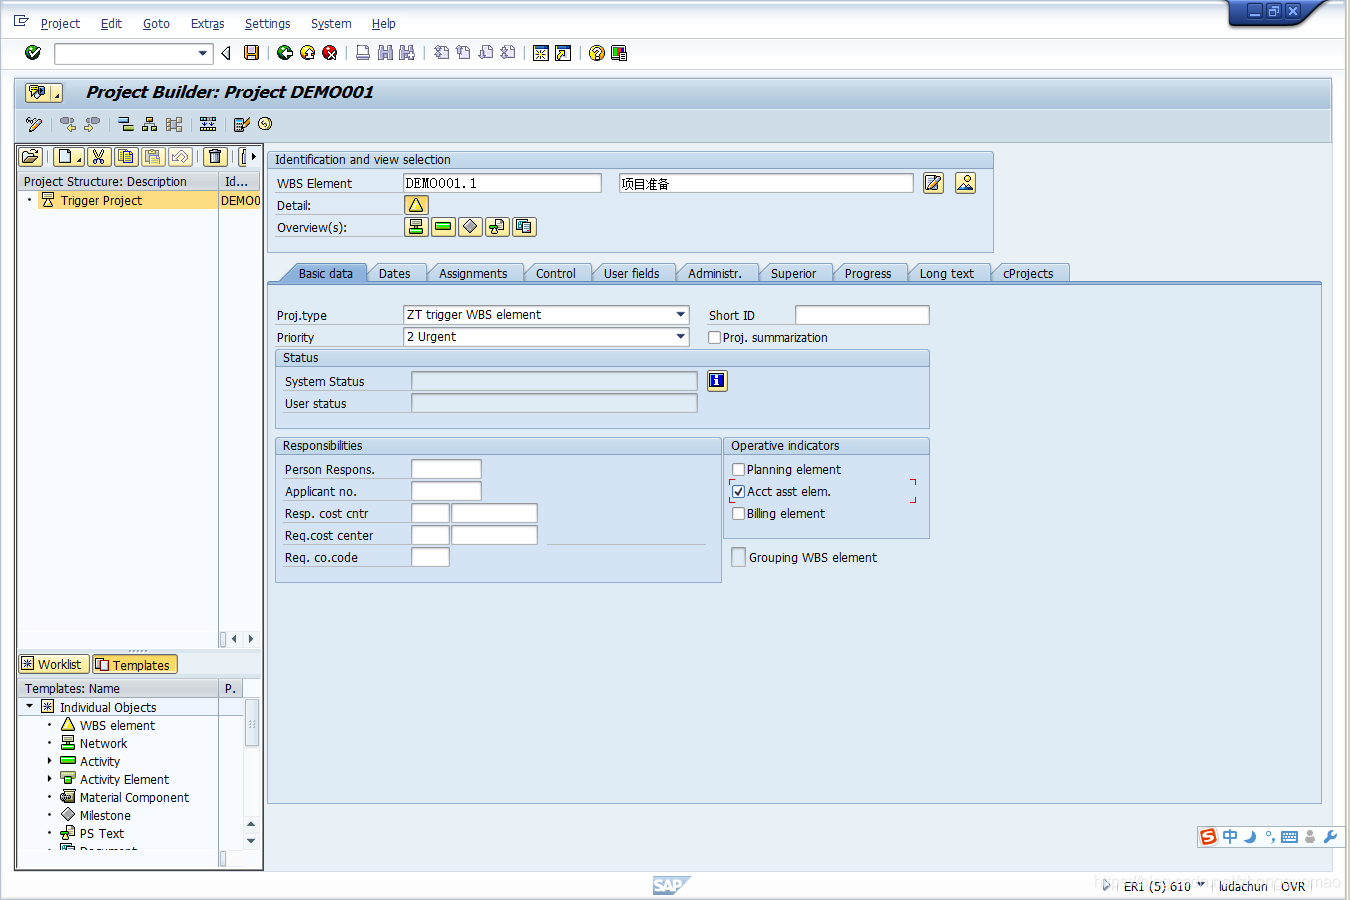The image size is (1350, 900).
Task: Click project structure horizontal scroll right arrow
Action: click(251, 639)
